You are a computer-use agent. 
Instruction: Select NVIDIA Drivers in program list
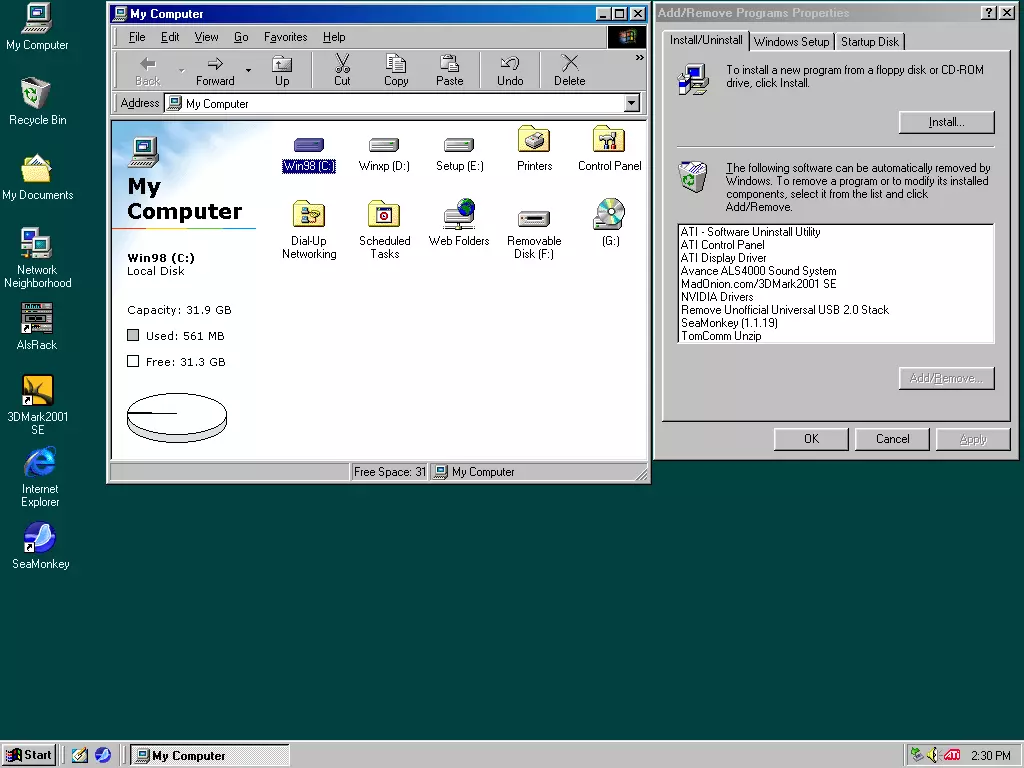pyautogui.click(x=836, y=297)
